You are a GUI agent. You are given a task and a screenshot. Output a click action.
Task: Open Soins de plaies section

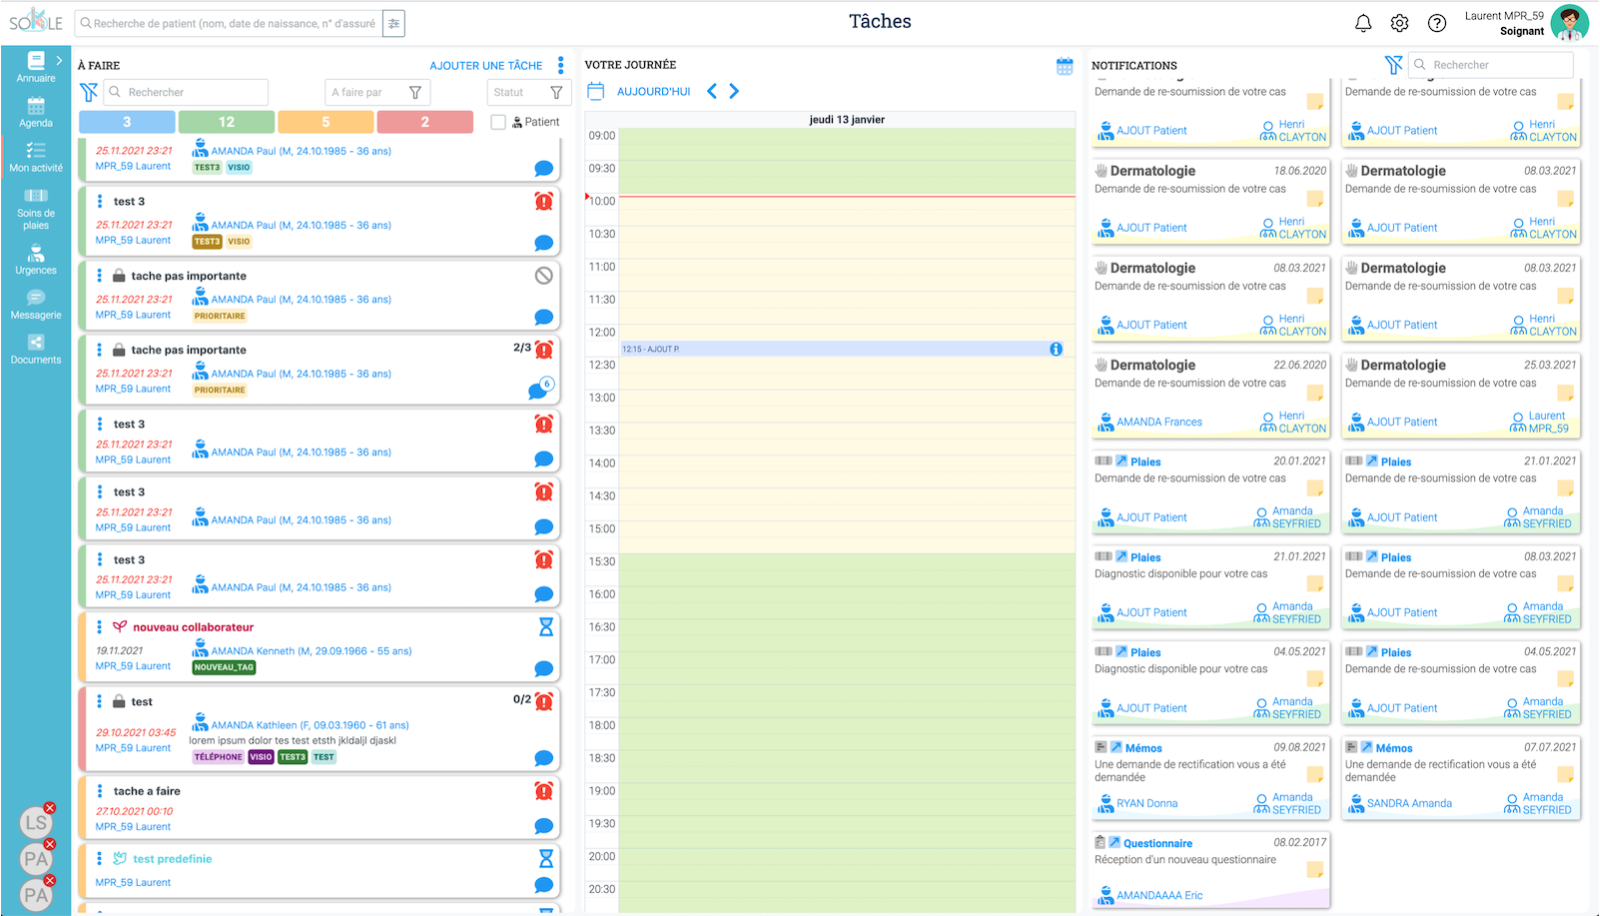(x=36, y=209)
